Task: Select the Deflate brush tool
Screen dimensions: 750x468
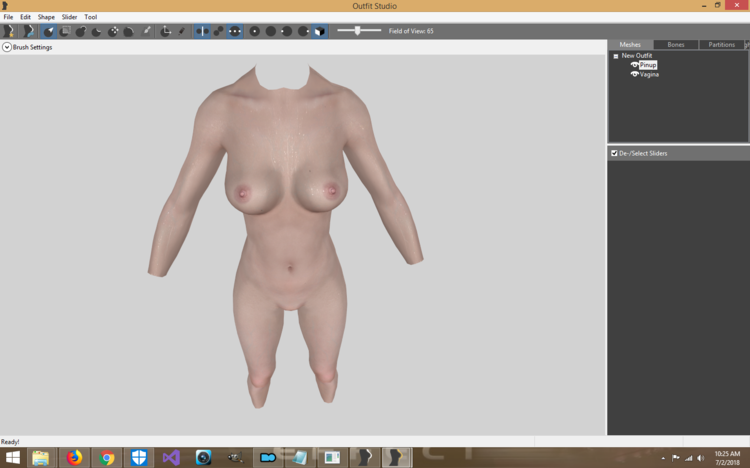Action: click(x=97, y=31)
